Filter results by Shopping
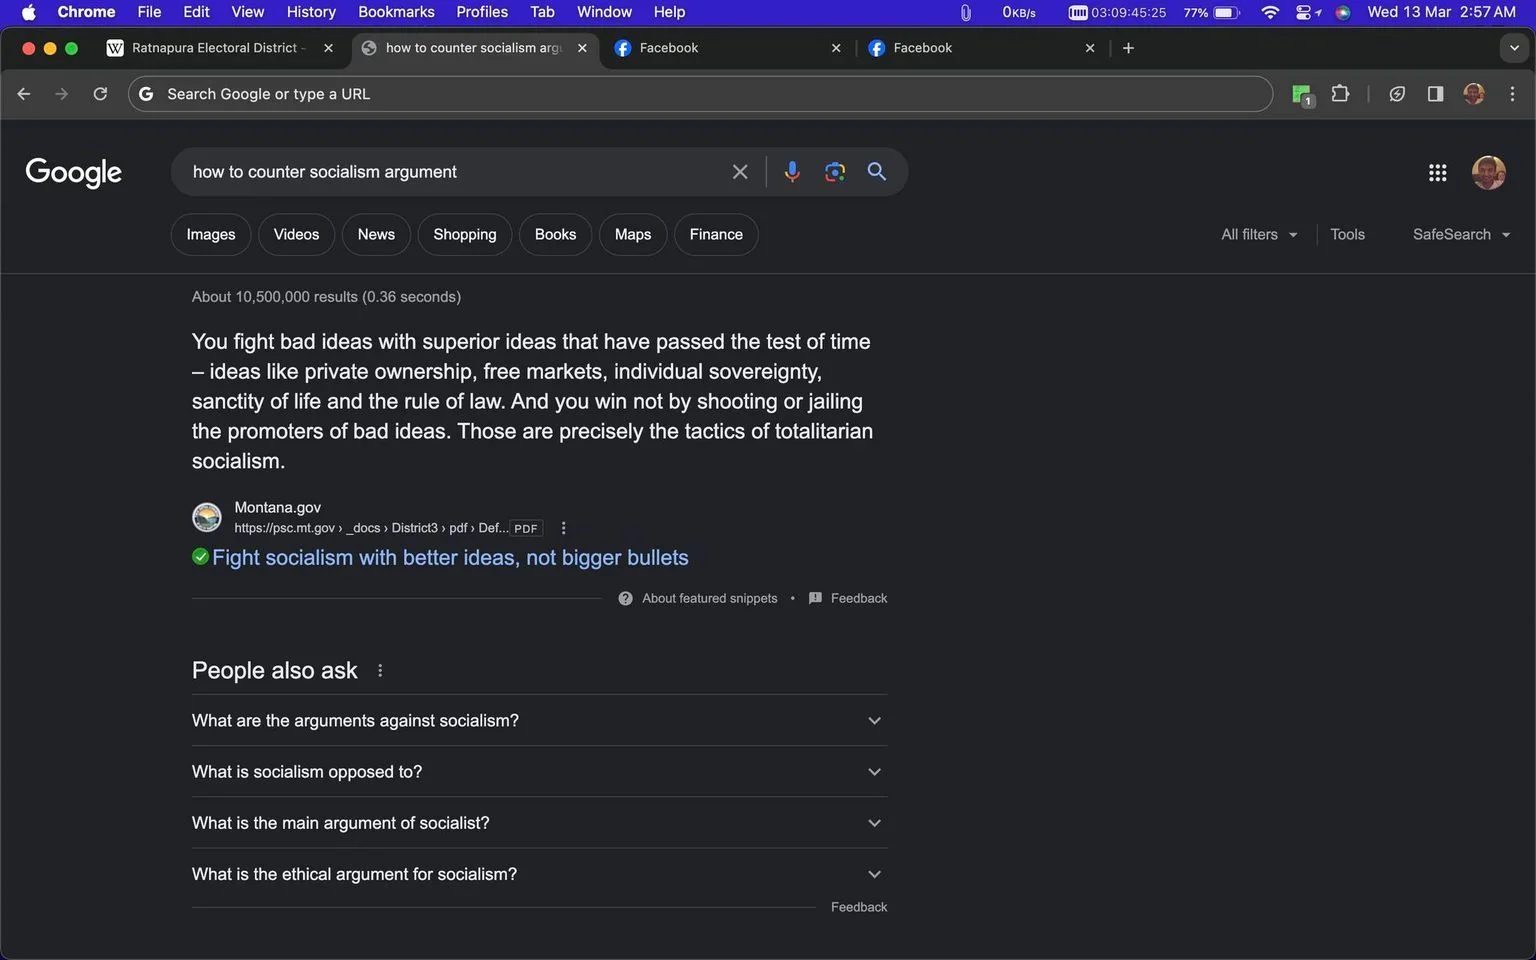1536x960 pixels. point(465,234)
